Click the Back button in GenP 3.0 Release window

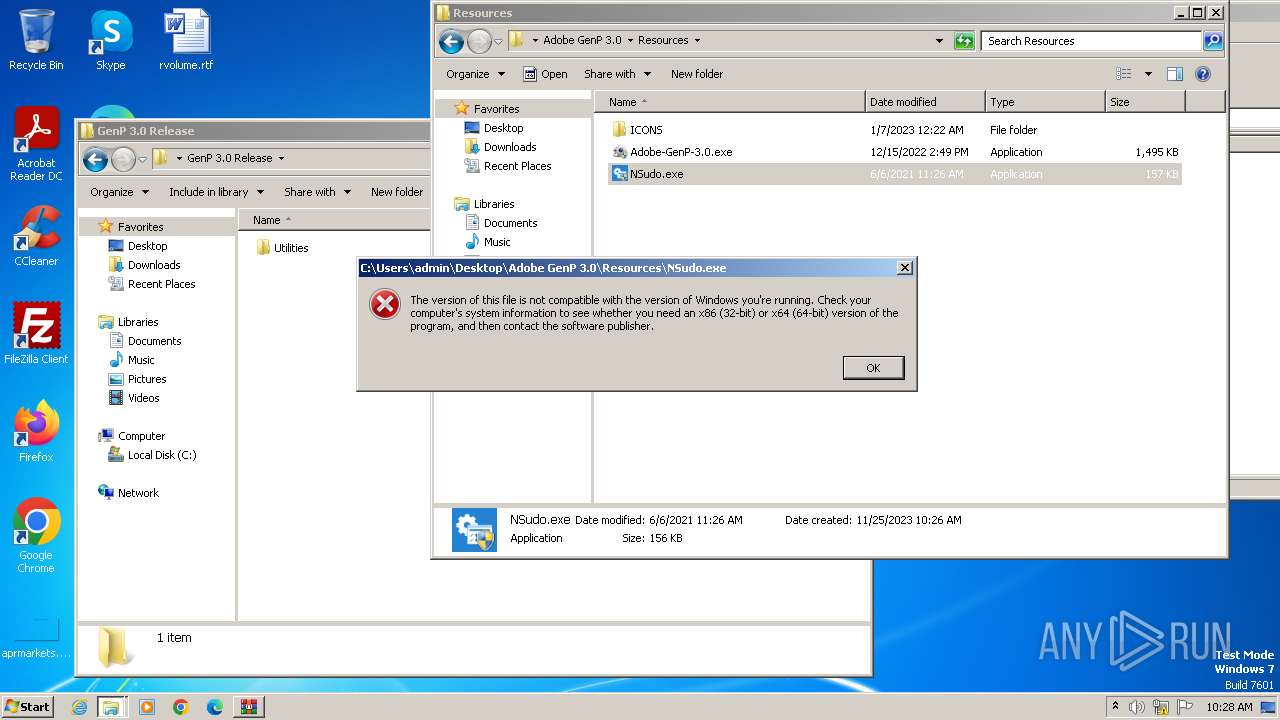tap(95, 159)
